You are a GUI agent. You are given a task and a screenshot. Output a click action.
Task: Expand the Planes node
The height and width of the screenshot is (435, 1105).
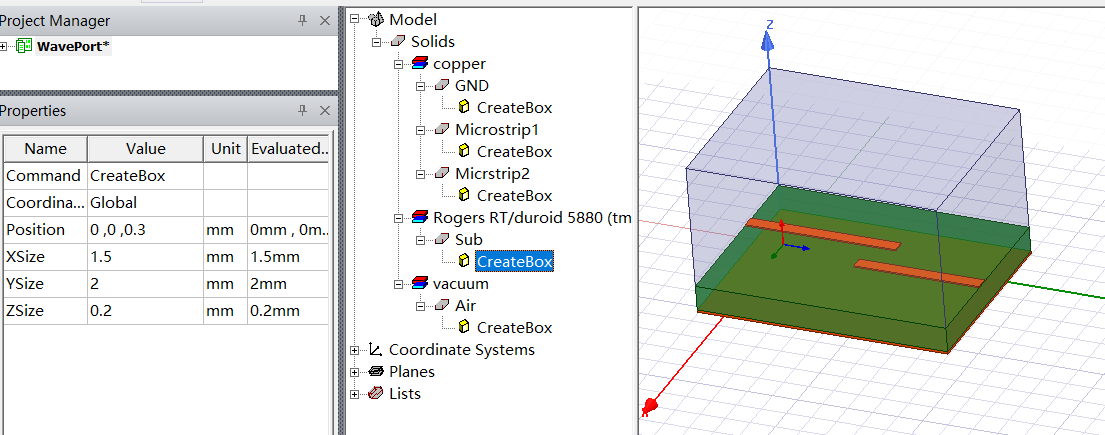pyautogui.click(x=354, y=372)
